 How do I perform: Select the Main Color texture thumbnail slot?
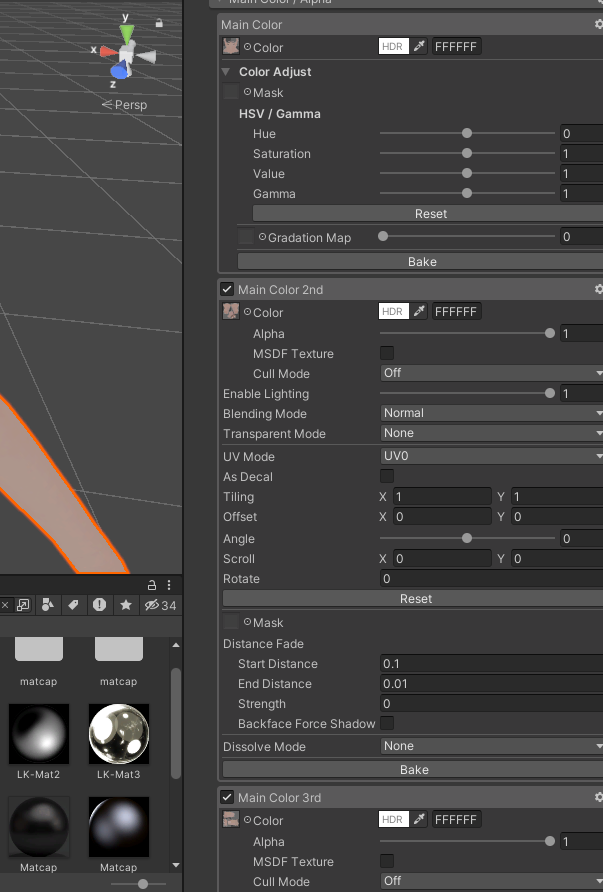pyautogui.click(x=230, y=47)
